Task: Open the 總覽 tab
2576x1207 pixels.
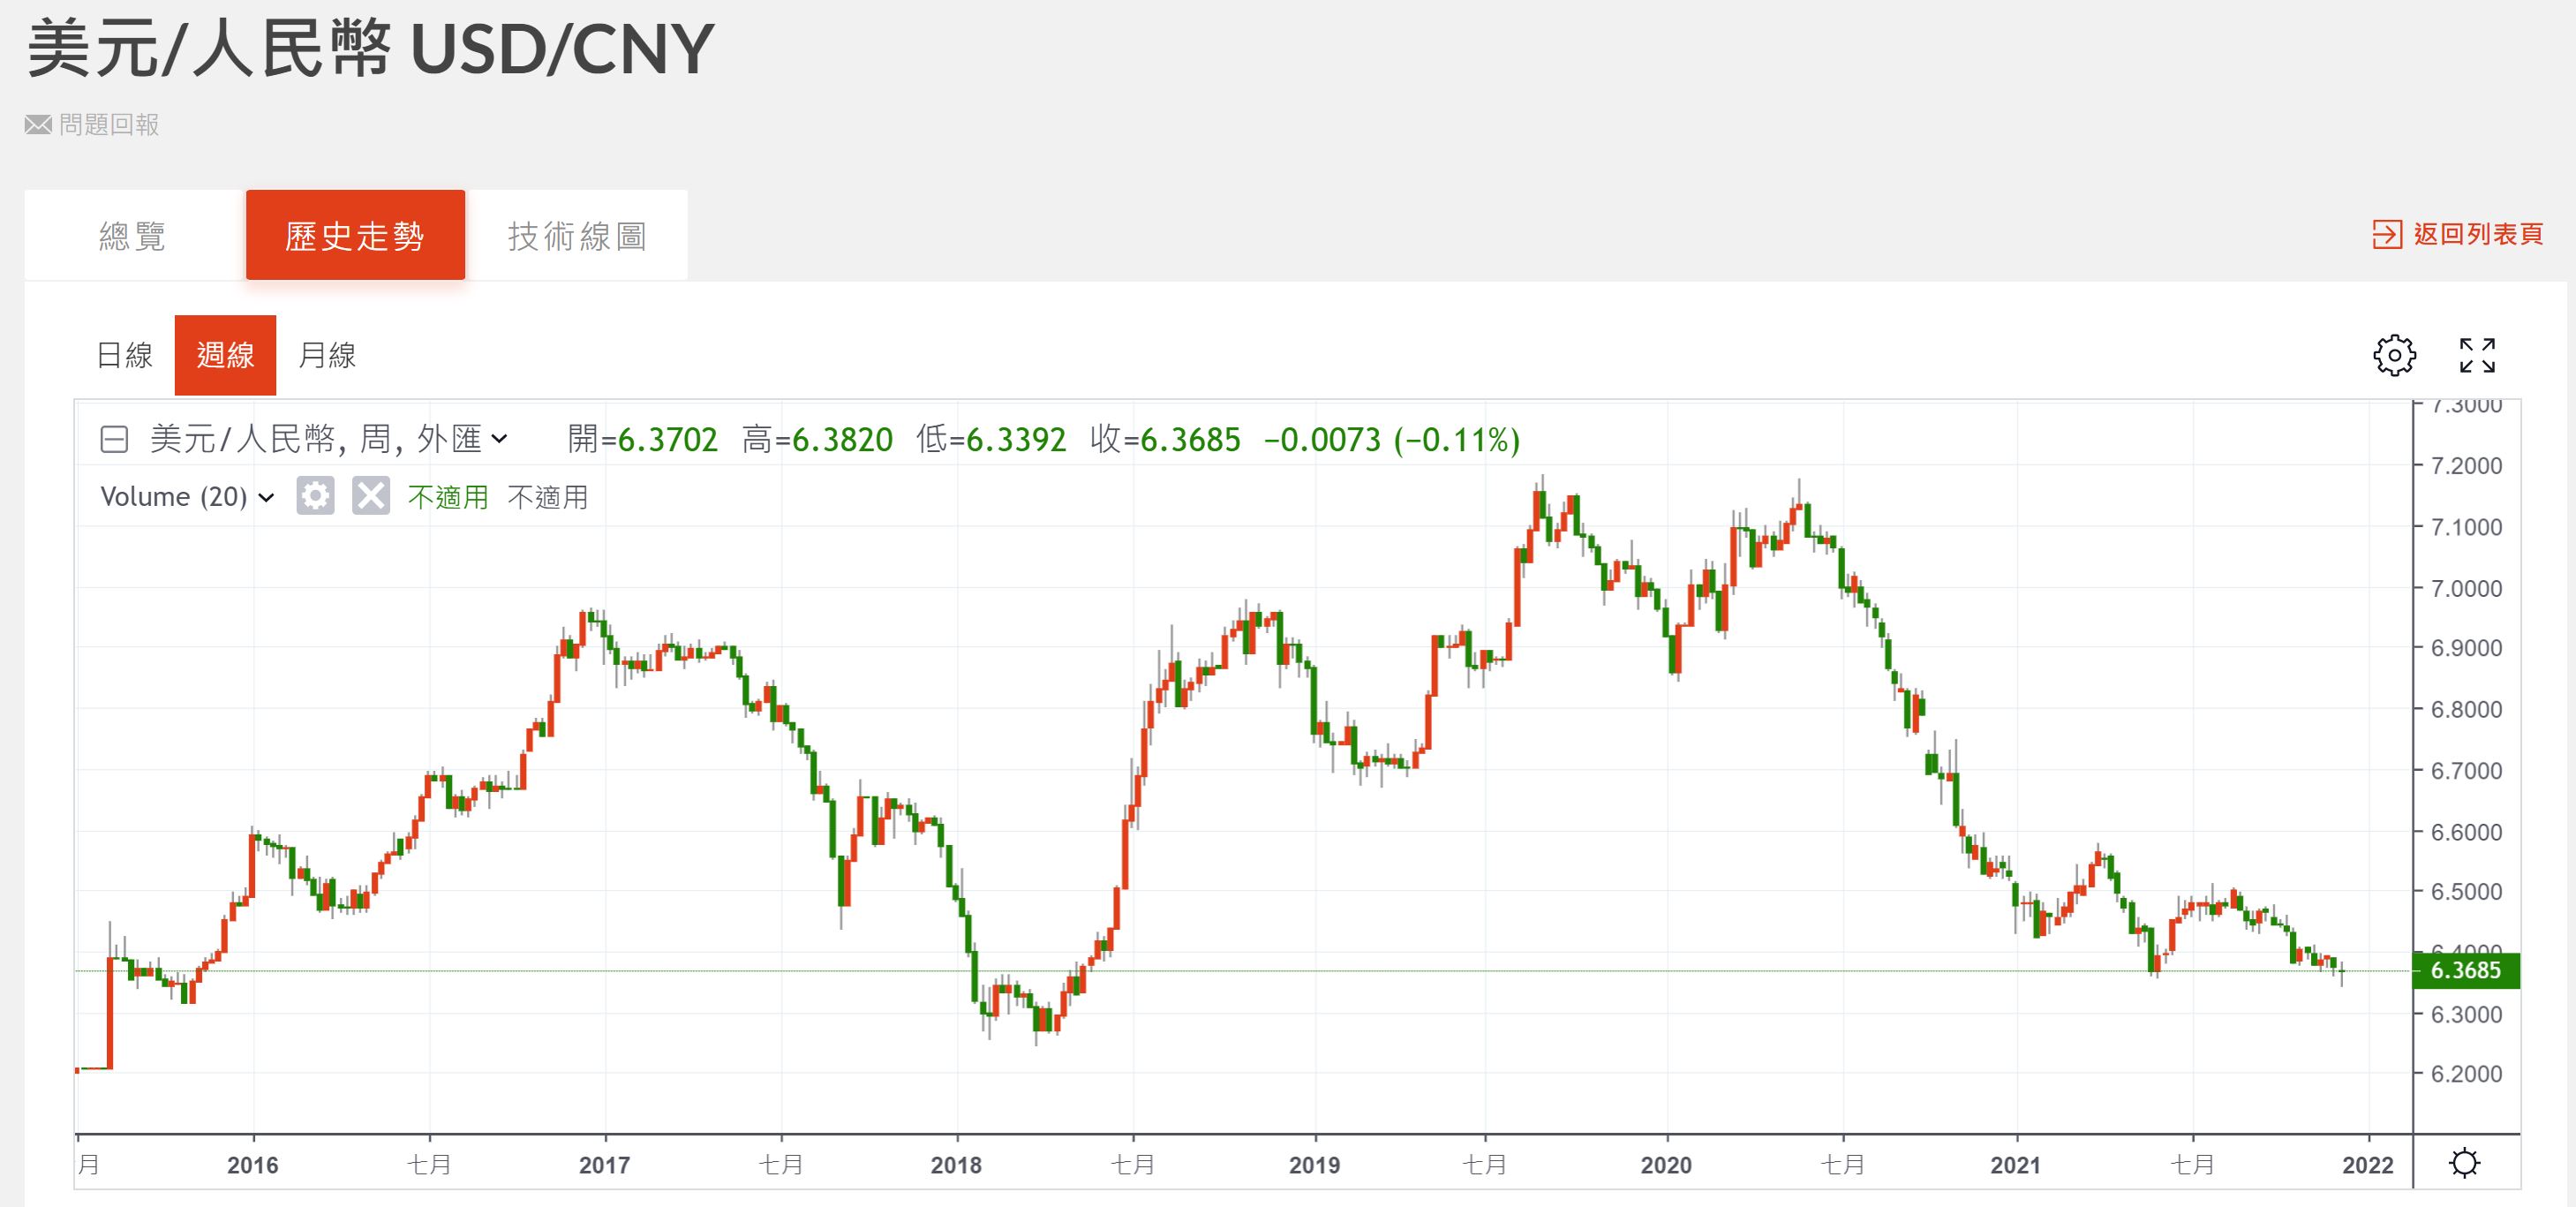Action: [132, 236]
